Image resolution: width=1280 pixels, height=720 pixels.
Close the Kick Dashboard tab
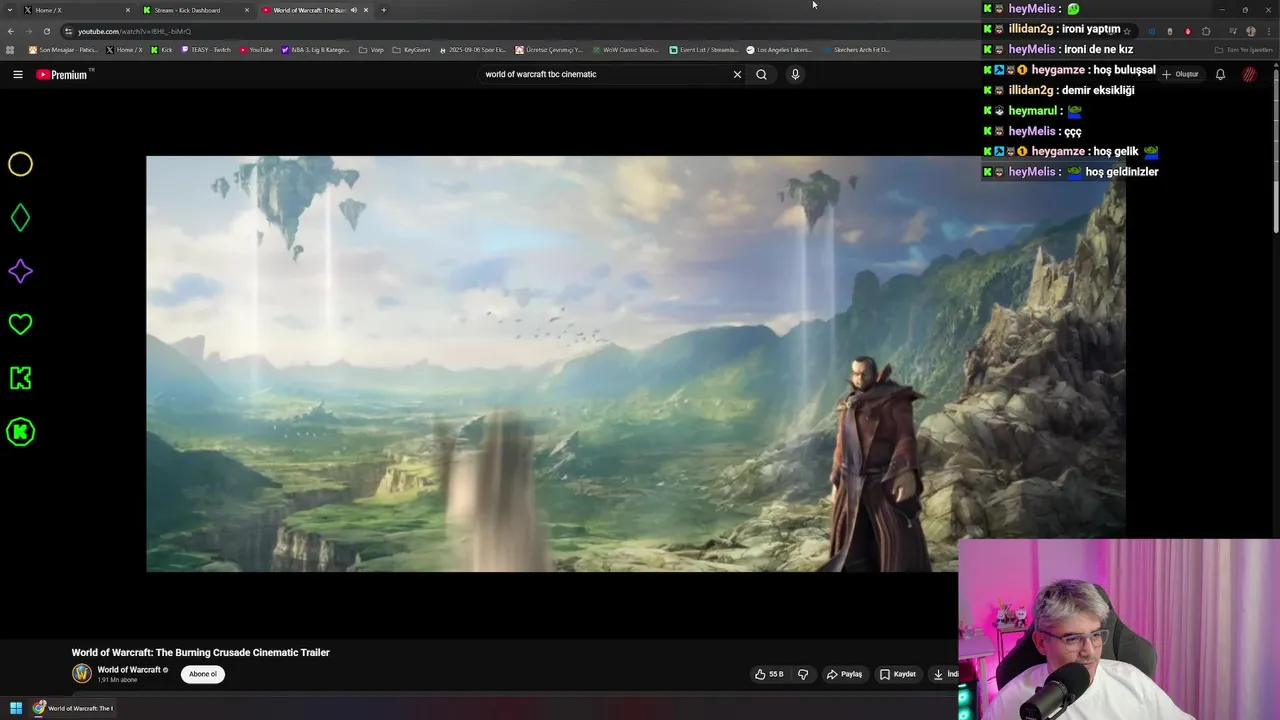(x=247, y=10)
